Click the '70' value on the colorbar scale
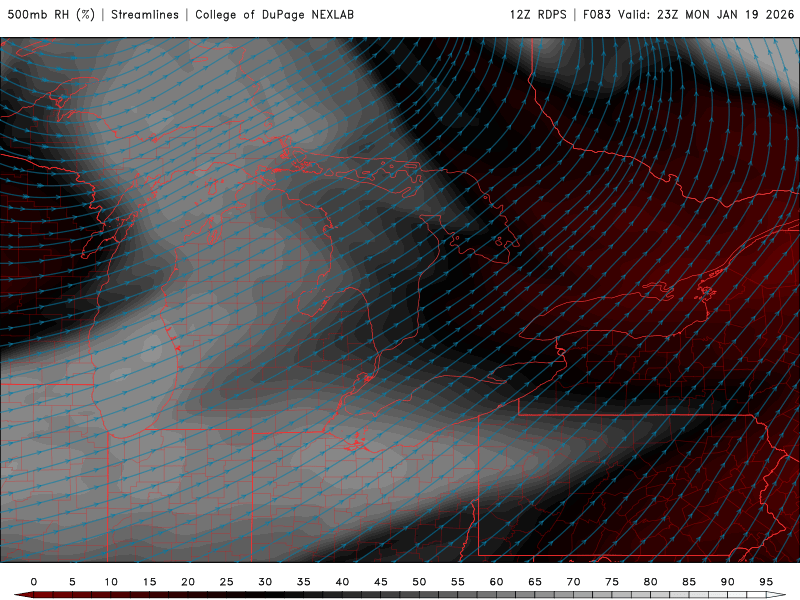 573,582
